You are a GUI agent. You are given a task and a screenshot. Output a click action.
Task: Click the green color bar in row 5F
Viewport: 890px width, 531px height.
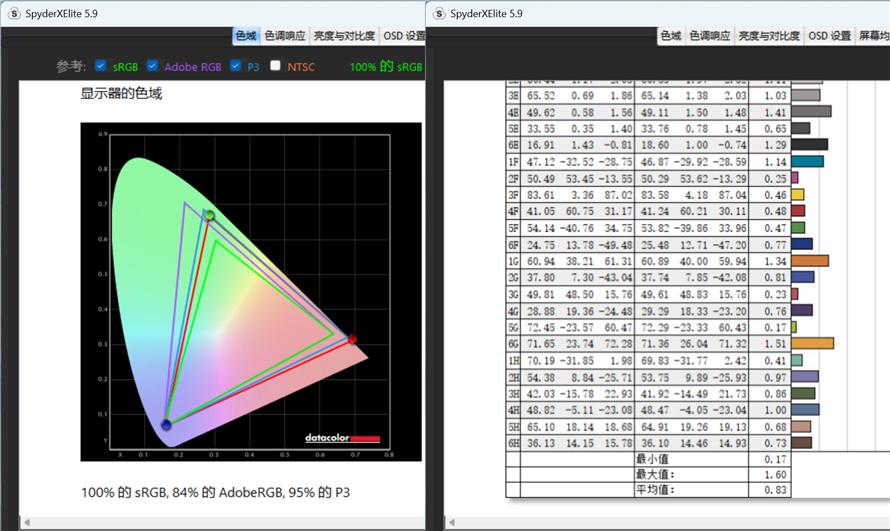click(x=798, y=228)
